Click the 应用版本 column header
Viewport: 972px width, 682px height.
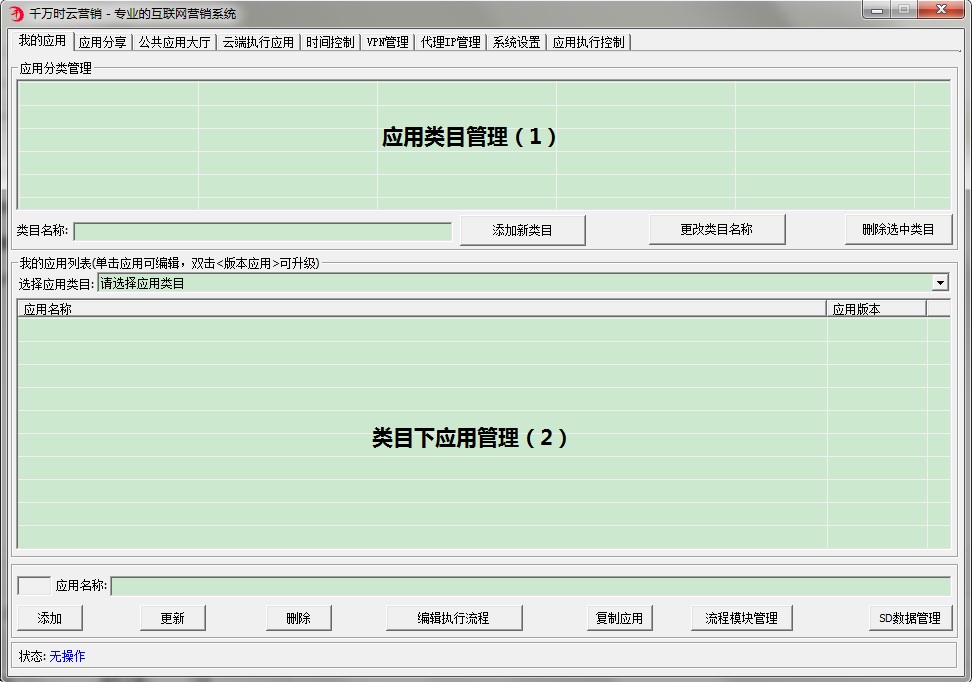876,308
